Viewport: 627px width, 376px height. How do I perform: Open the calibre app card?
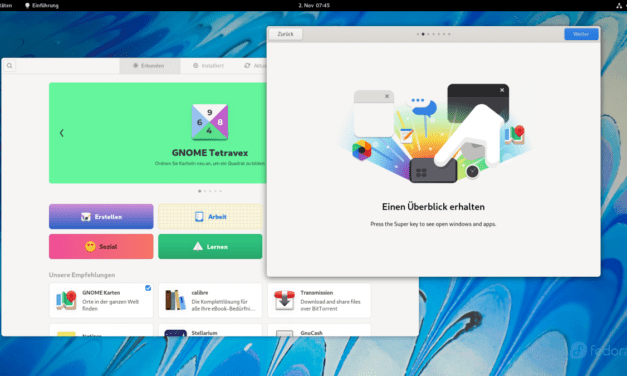click(x=210, y=300)
